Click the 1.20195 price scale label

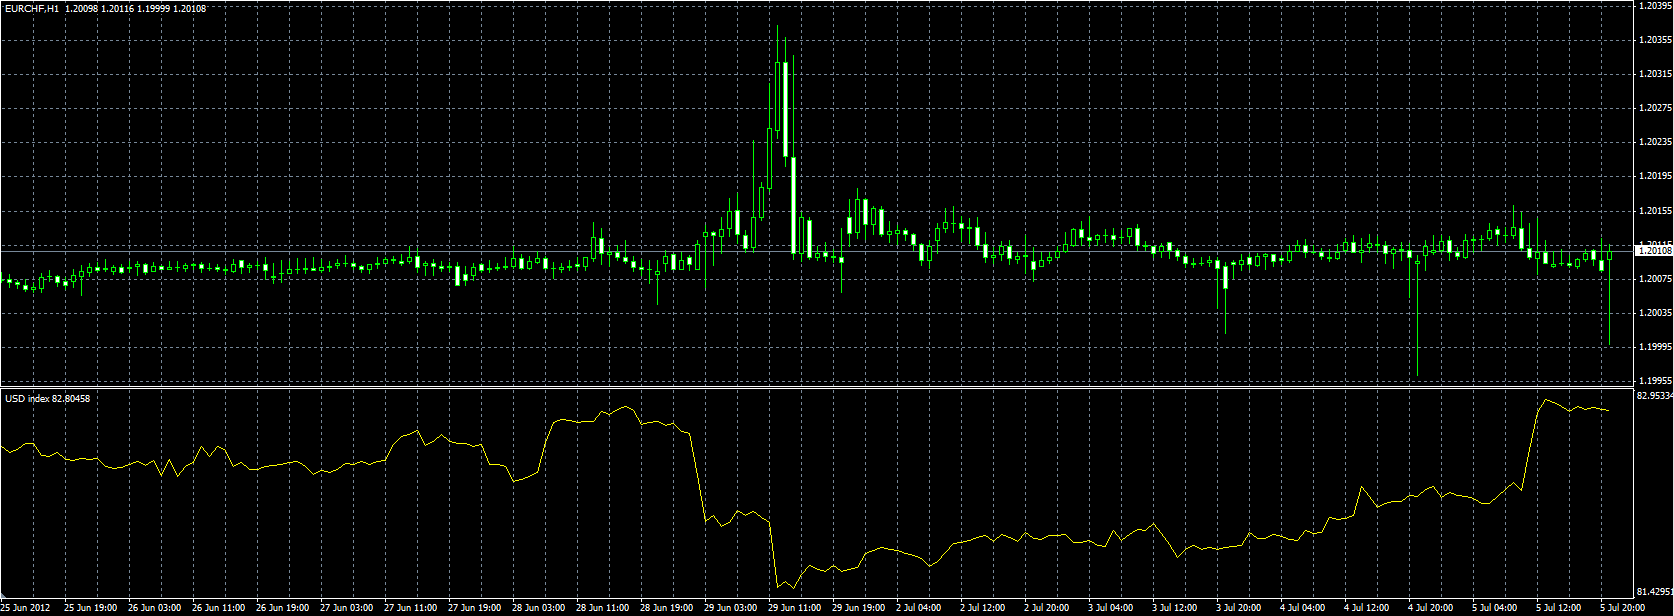pyautogui.click(x=1655, y=176)
